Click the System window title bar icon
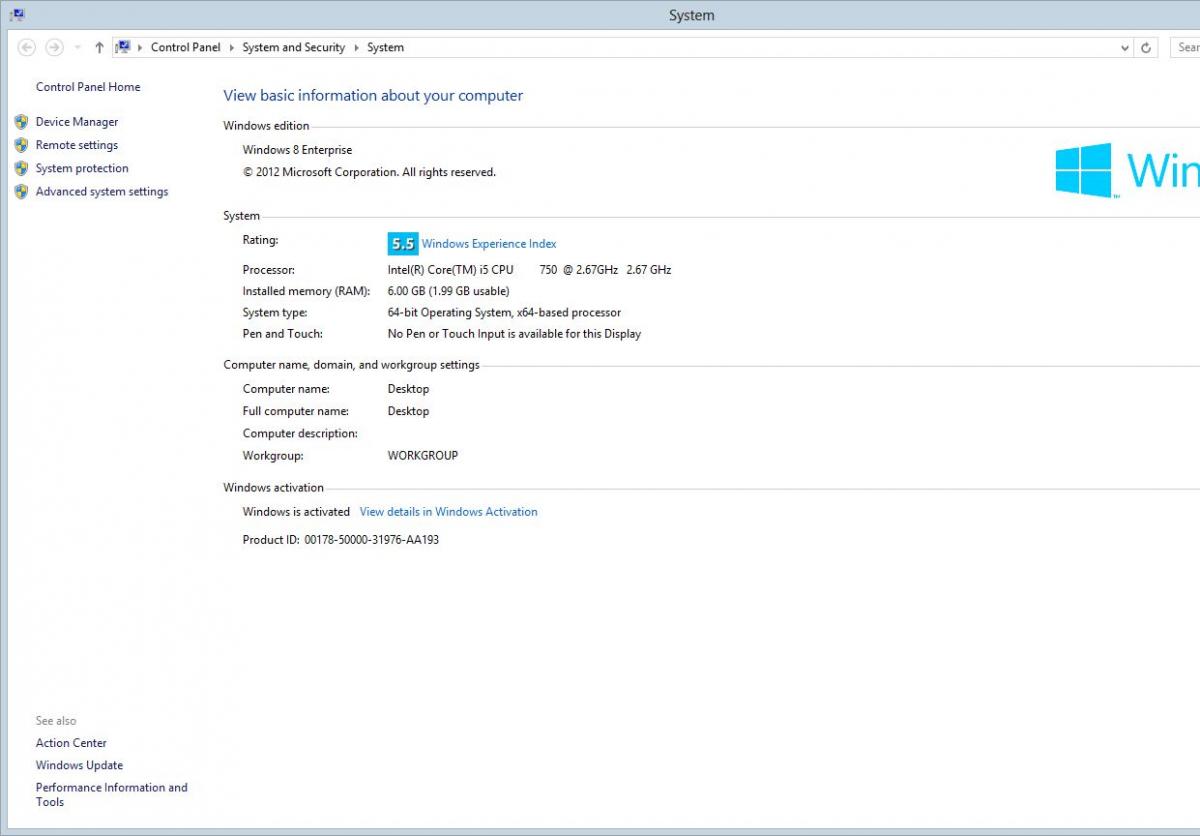 coord(17,15)
